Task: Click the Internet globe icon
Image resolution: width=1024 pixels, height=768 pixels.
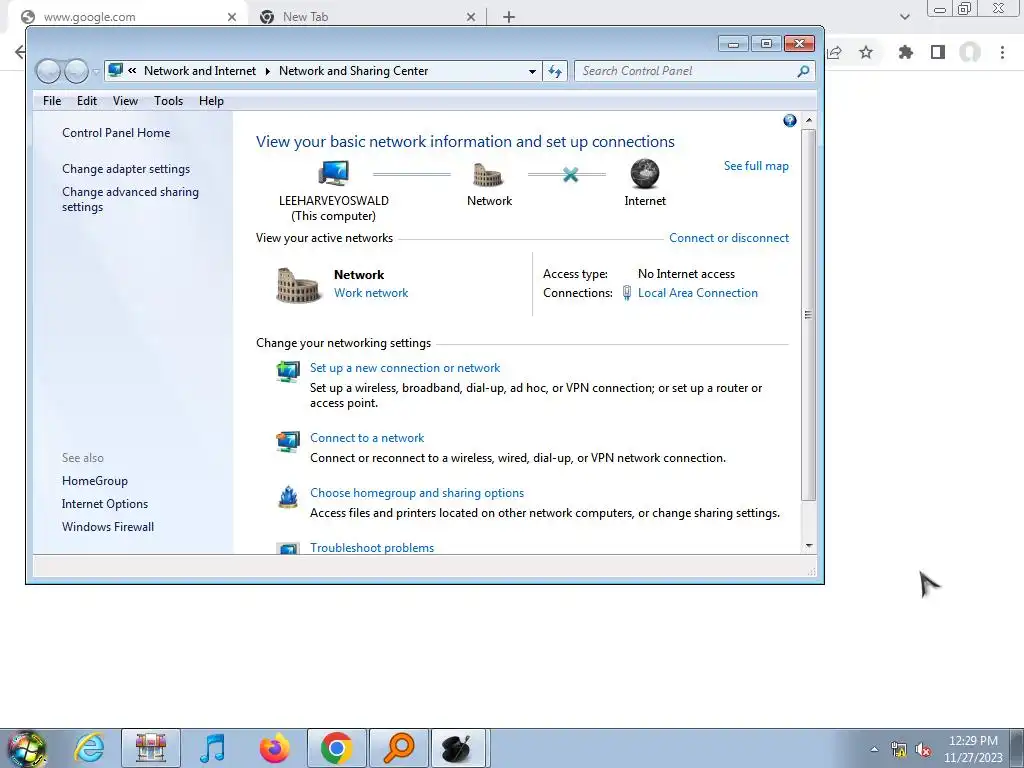Action: coord(645,174)
